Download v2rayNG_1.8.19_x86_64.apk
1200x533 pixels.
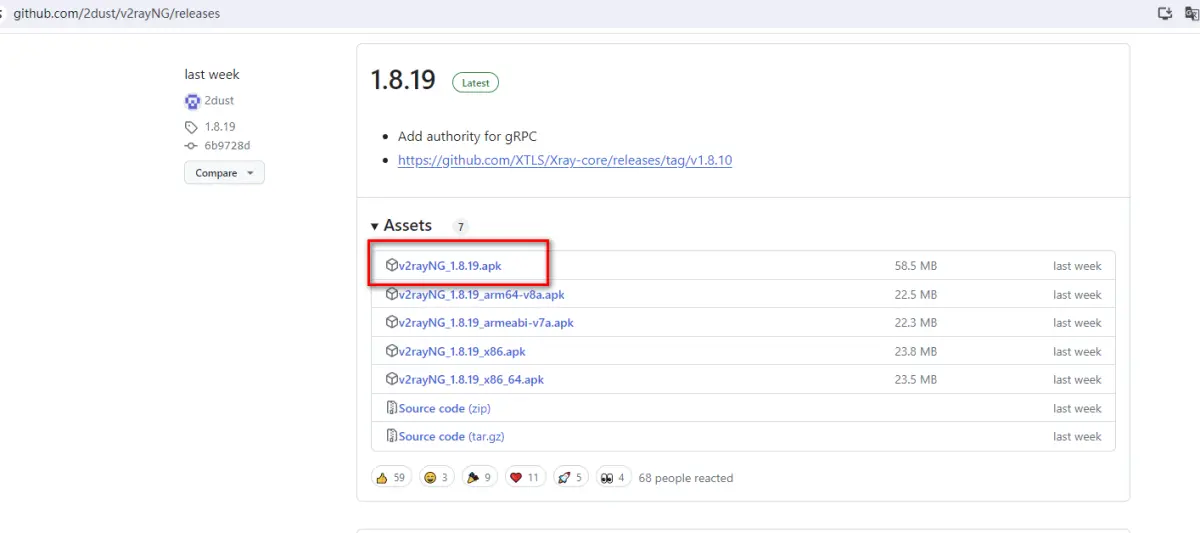tap(471, 380)
